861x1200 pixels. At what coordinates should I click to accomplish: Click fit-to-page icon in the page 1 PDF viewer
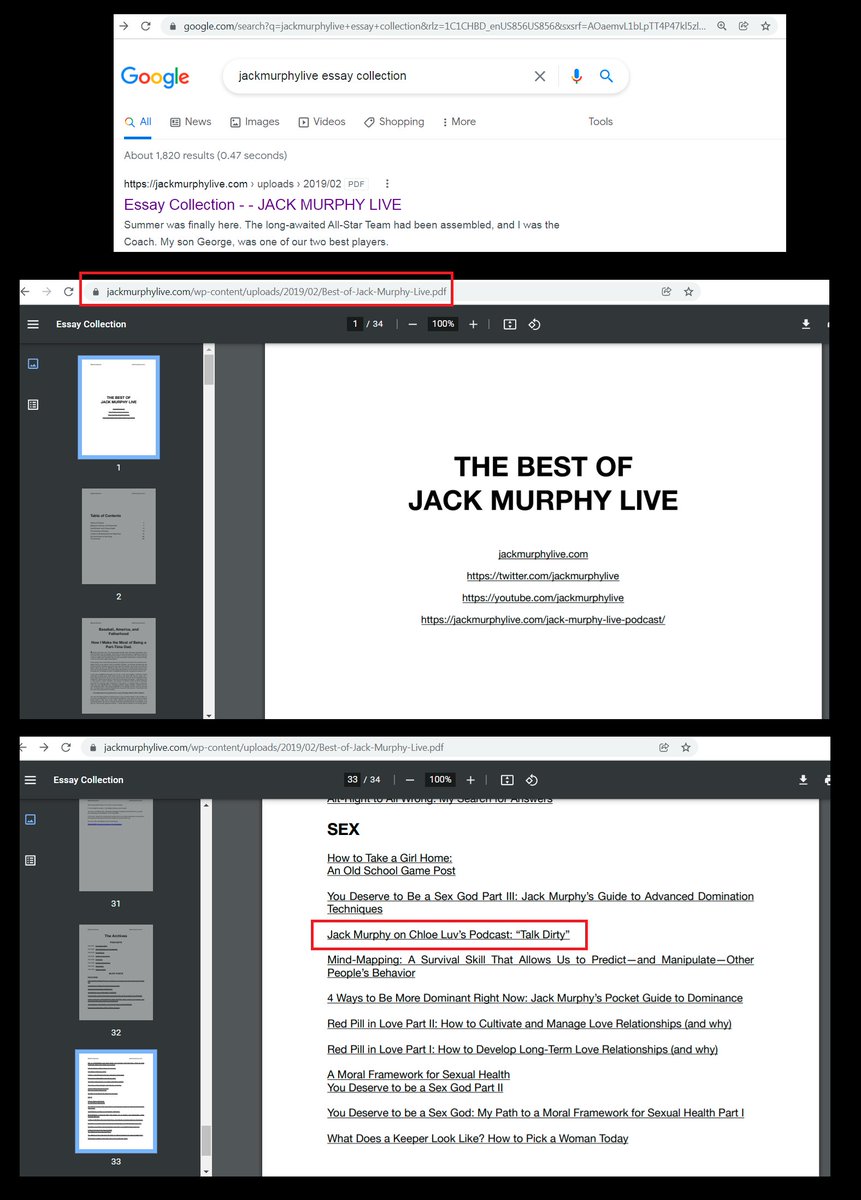pyautogui.click(x=509, y=324)
